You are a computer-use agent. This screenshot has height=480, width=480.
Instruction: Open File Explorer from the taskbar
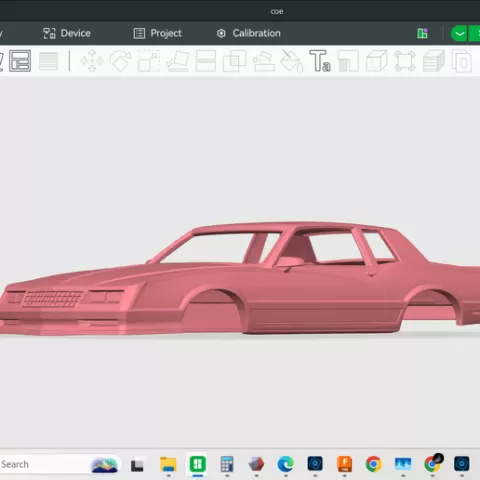168,464
